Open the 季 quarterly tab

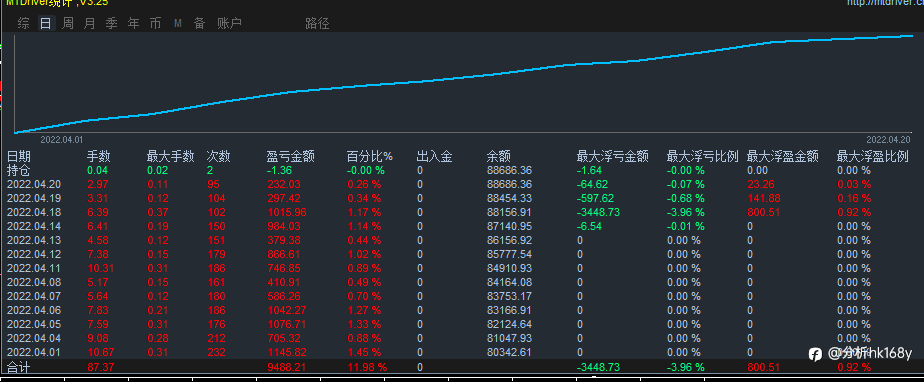(111, 24)
